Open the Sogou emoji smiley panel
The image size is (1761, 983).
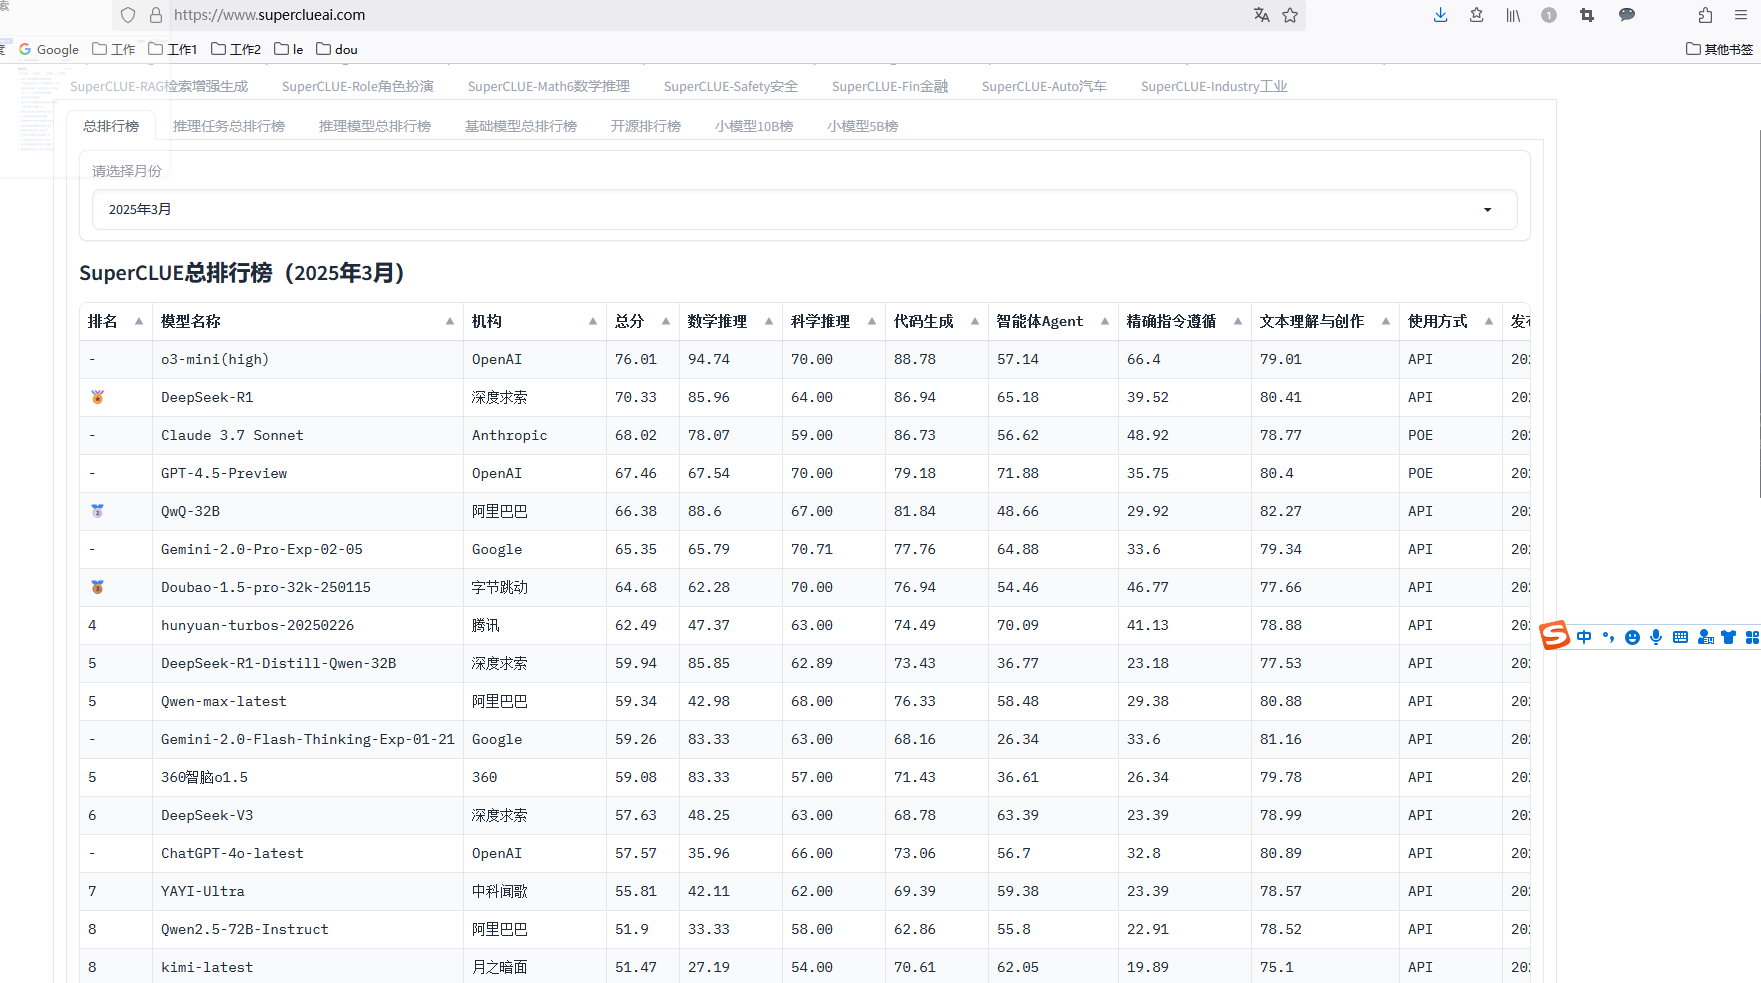point(1632,637)
